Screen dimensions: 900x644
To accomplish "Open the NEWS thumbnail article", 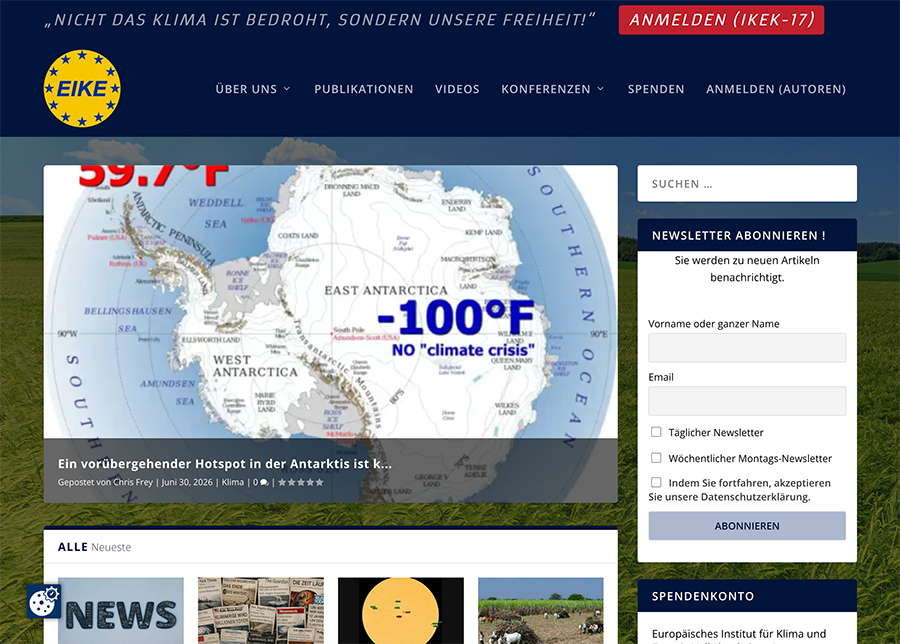I will click(x=121, y=611).
